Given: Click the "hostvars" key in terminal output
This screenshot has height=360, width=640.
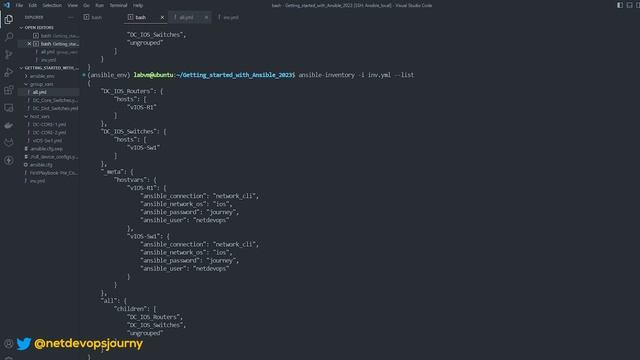Looking at the screenshot, I should (131, 180).
